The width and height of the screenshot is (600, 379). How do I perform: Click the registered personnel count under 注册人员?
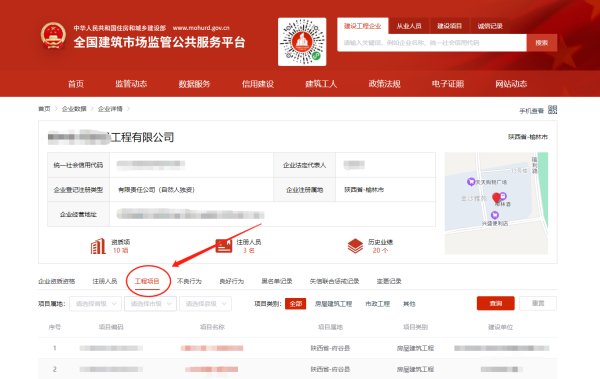pos(249,250)
